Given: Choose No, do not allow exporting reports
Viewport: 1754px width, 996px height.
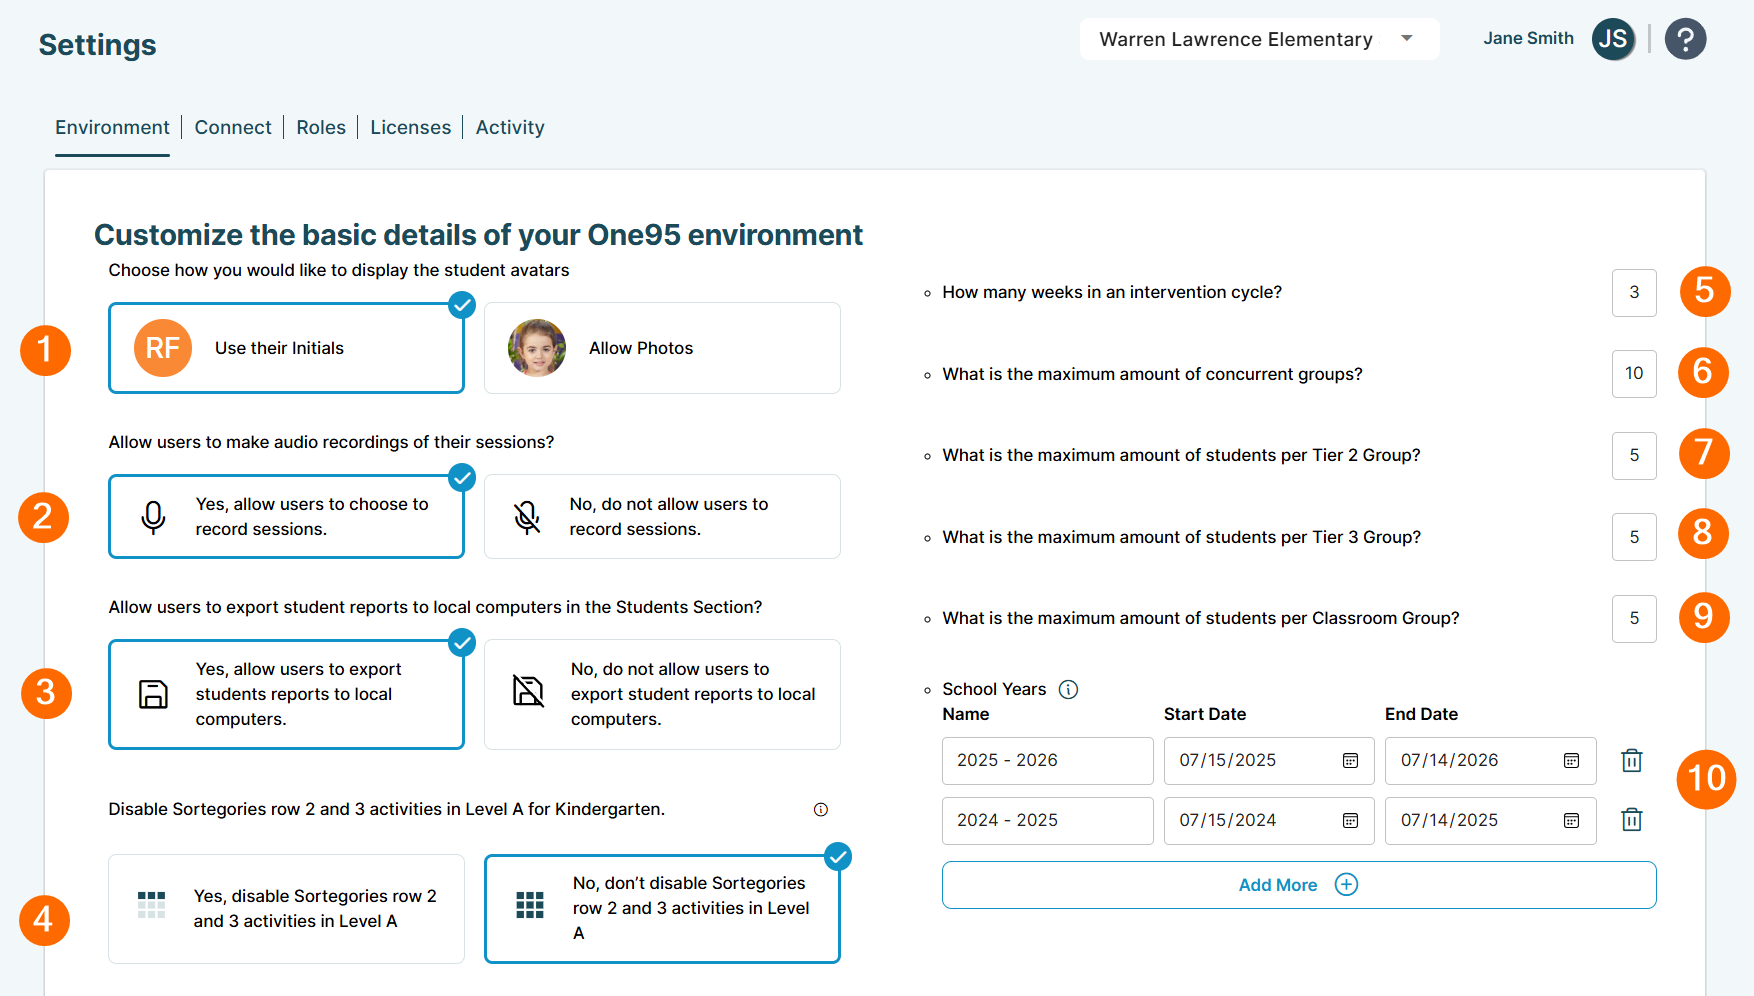Looking at the screenshot, I should coord(662,694).
